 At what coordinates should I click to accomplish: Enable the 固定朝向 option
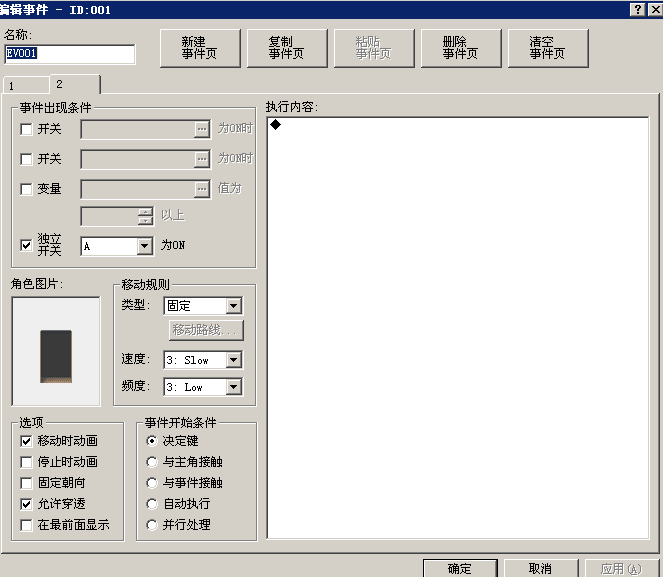coord(26,483)
